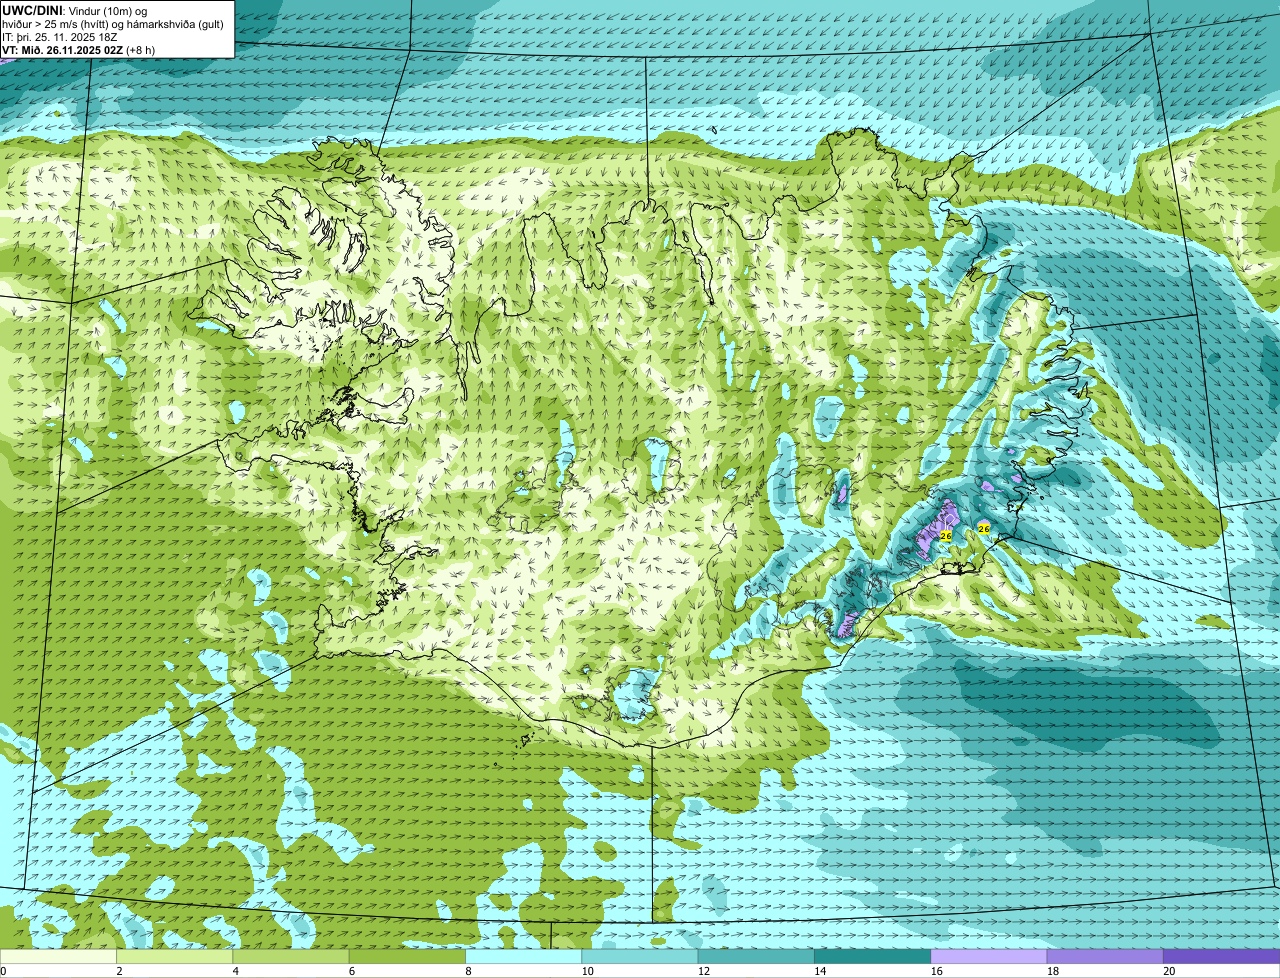
Task: Click the legend tick label '4'
Action: point(235,971)
